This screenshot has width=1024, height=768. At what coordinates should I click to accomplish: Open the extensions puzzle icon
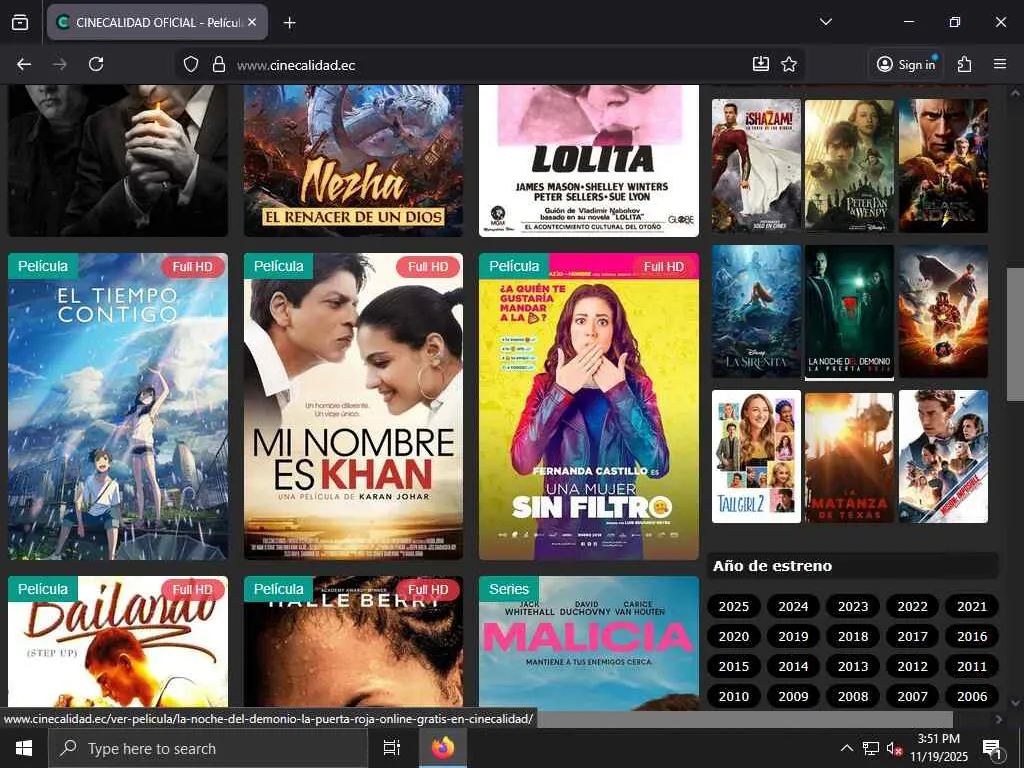coord(965,64)
